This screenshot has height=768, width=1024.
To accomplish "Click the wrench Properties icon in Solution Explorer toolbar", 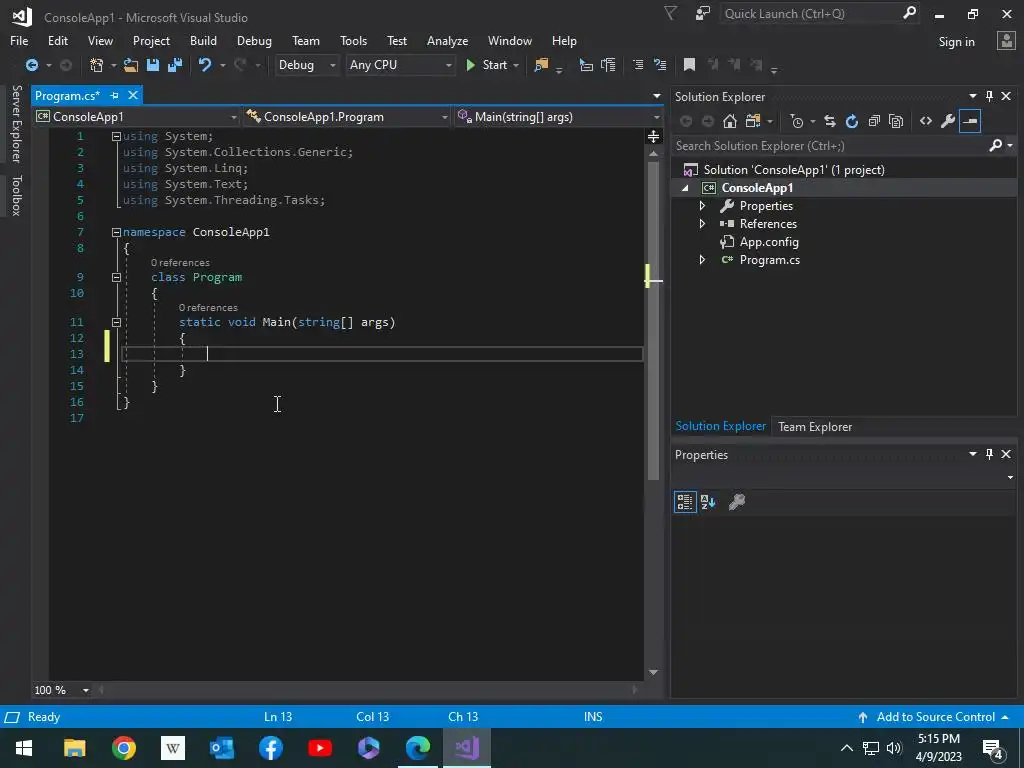I will pos(948,121).
